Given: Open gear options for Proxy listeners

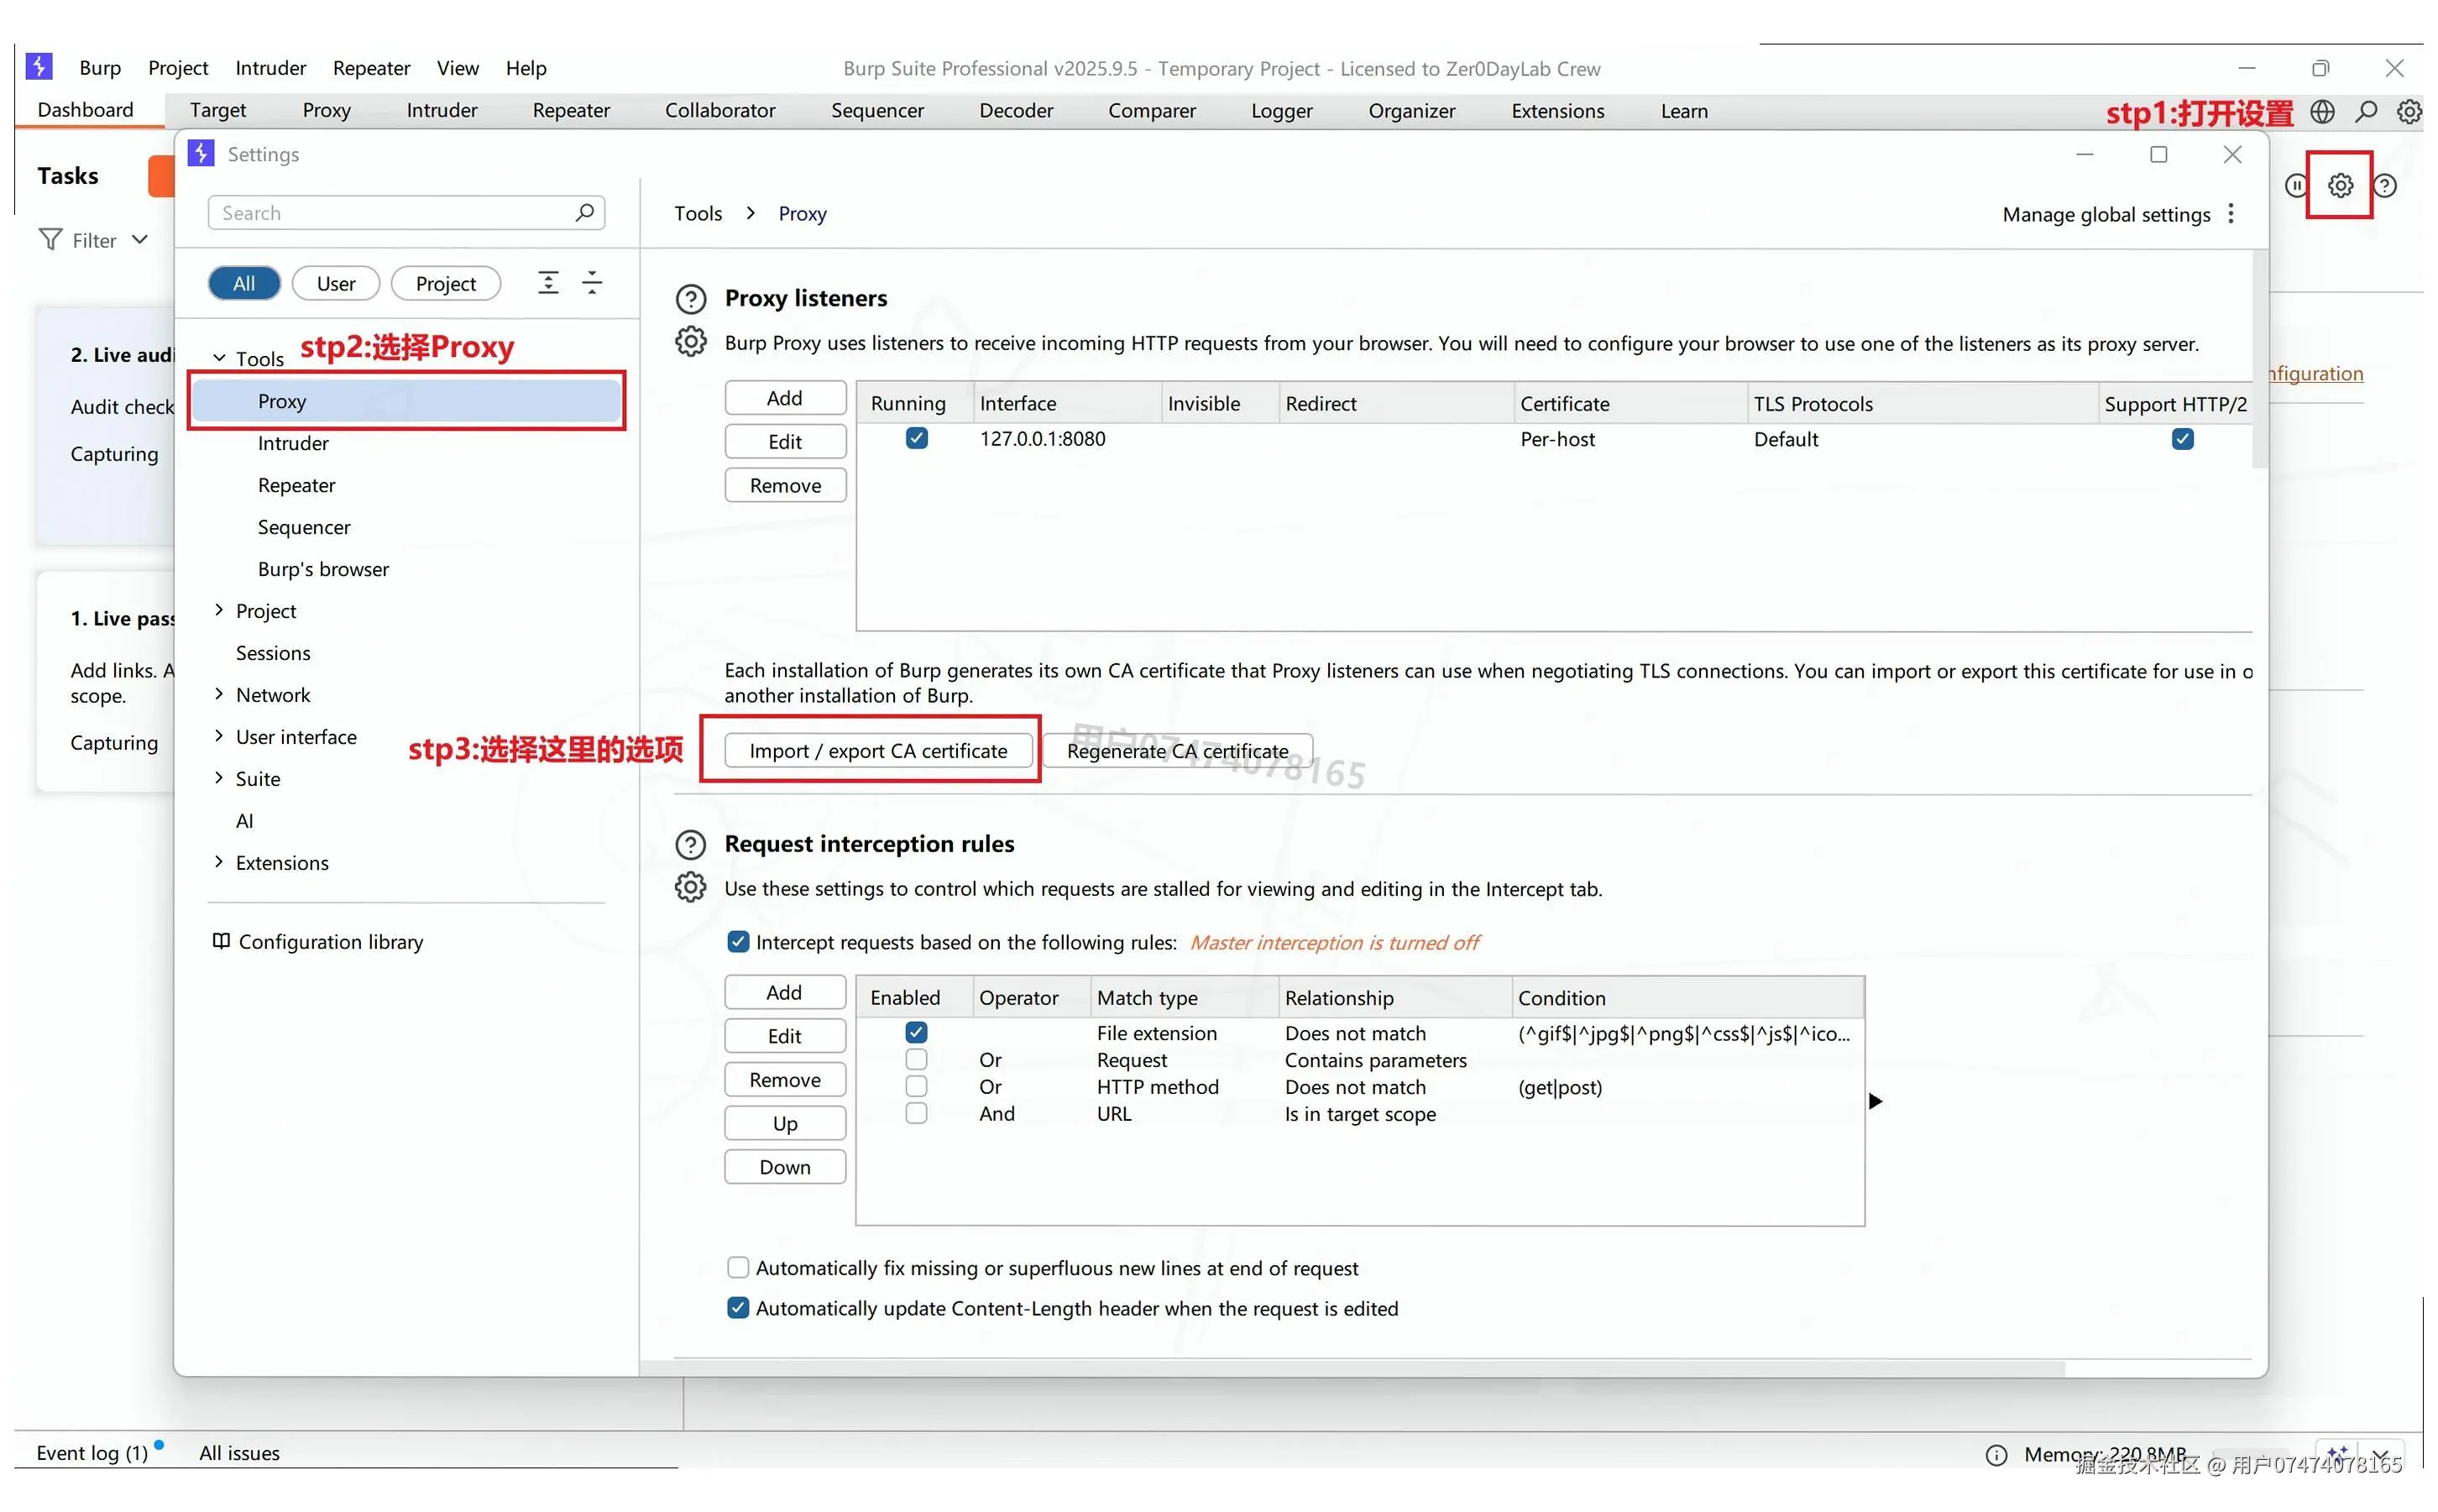Looking at the screenshot, I should [690, 342].
